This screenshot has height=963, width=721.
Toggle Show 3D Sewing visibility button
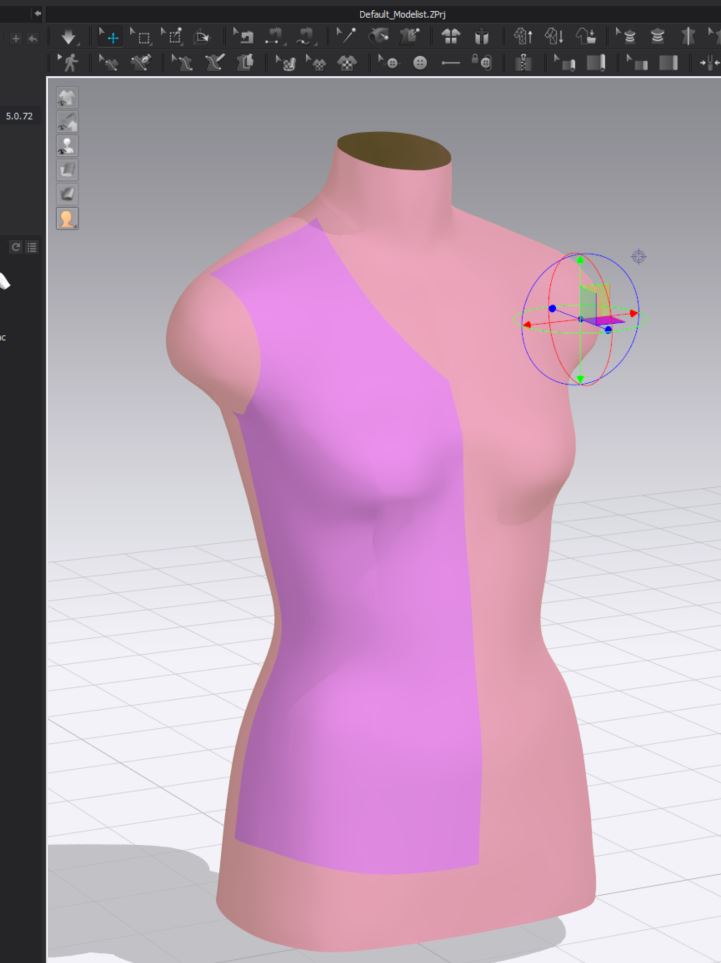click(67, 121)
